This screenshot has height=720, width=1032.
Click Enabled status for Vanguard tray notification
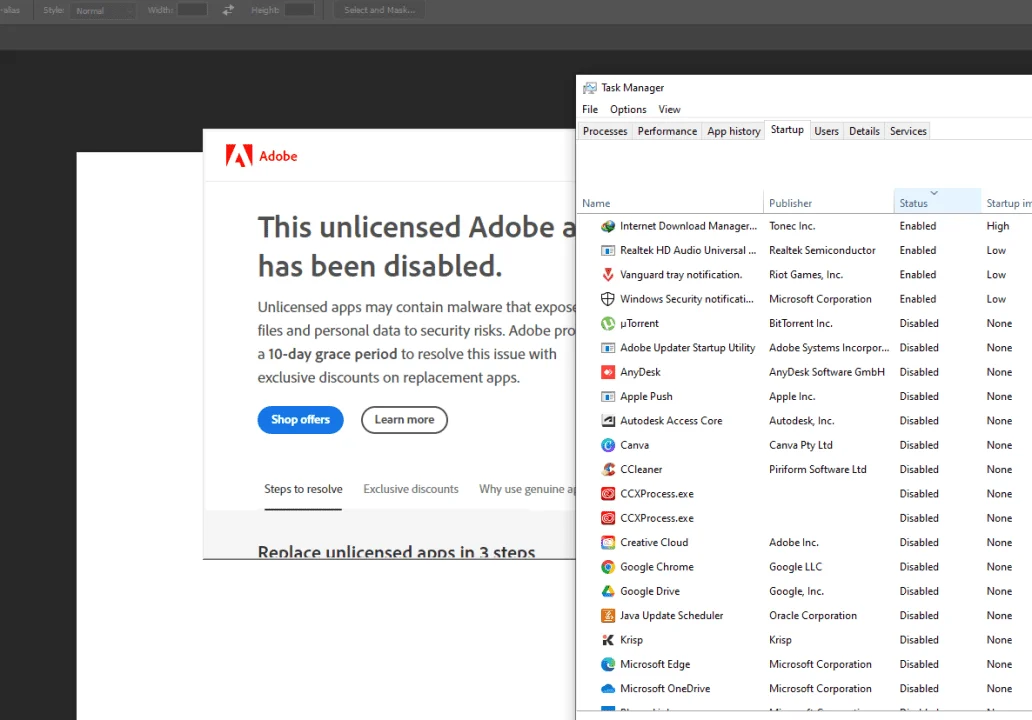(x=917, y=274)
